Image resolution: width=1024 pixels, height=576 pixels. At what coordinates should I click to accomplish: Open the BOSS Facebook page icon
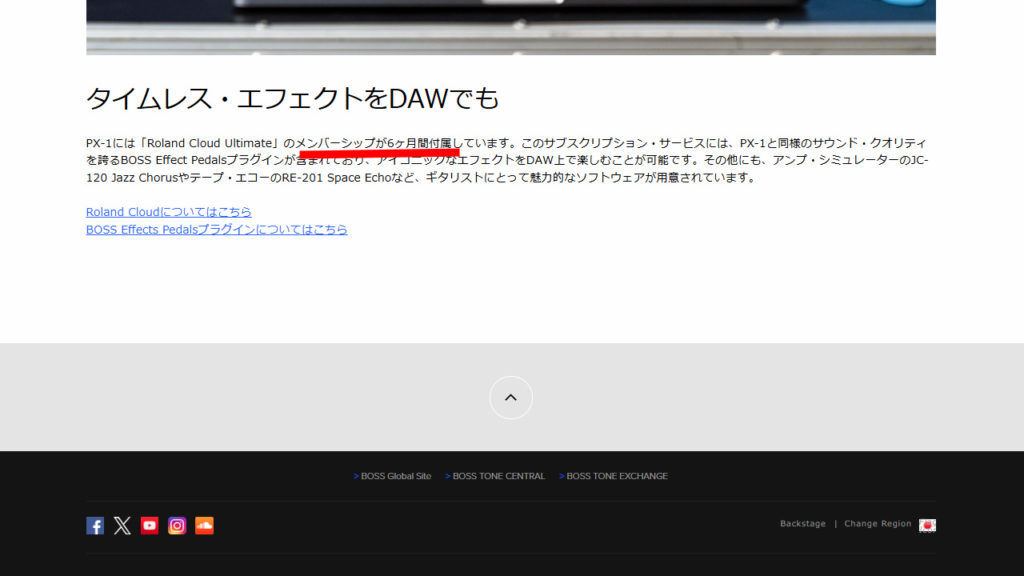(x=95, y=525)
